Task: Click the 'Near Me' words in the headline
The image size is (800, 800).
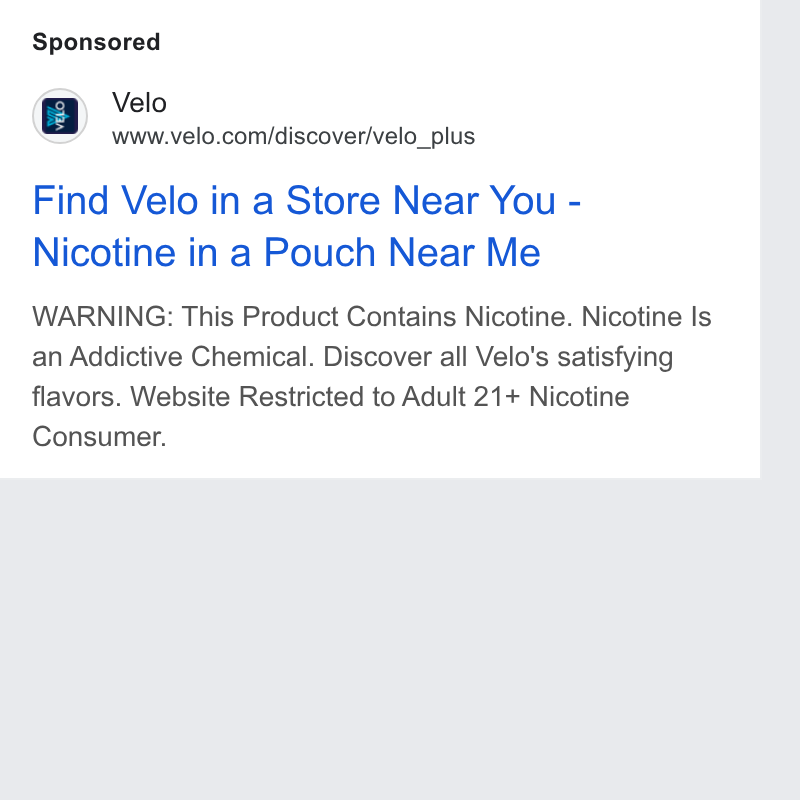Action: (x=464, y=252)
